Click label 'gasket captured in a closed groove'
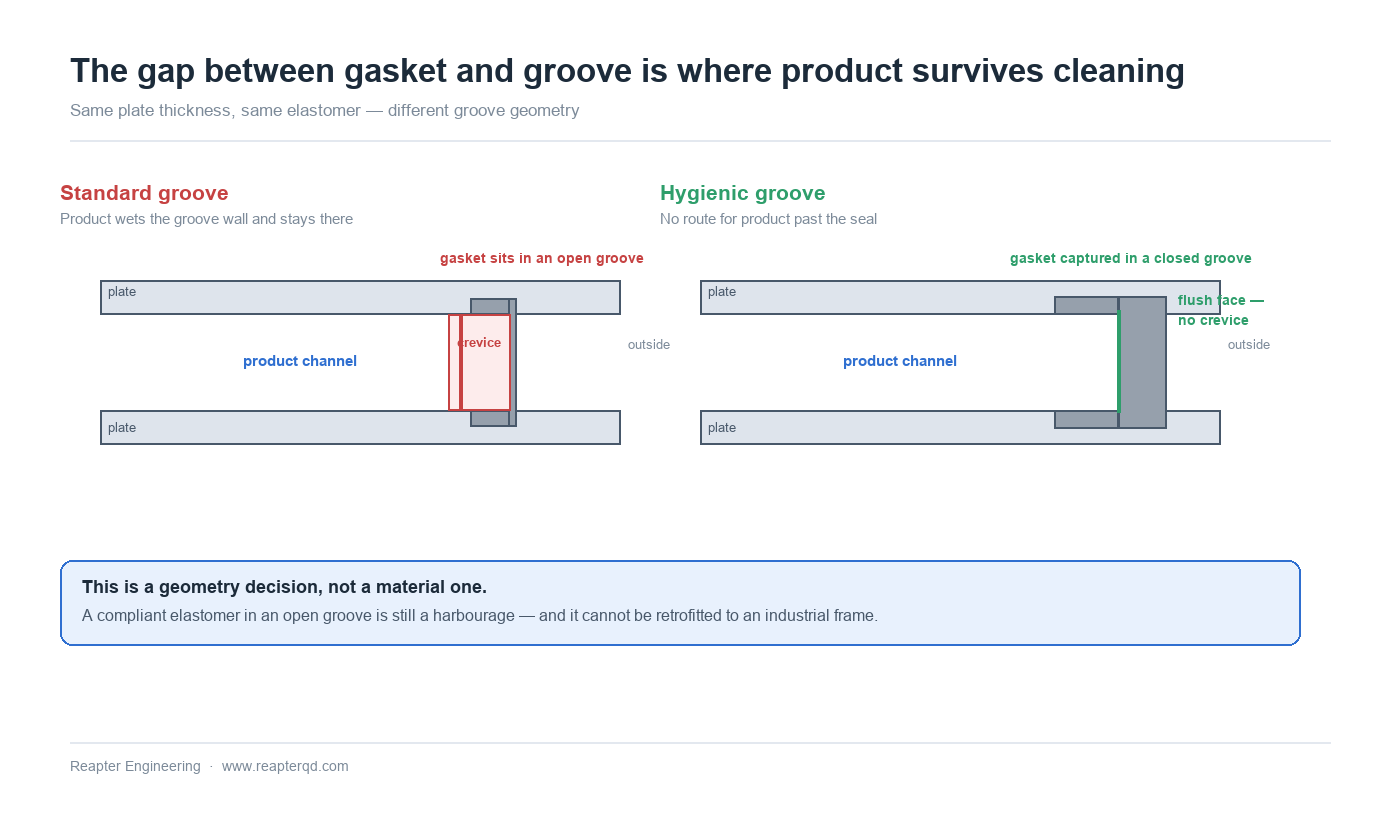This screenshot has height=820, width=1400. tap(1131, 259)
